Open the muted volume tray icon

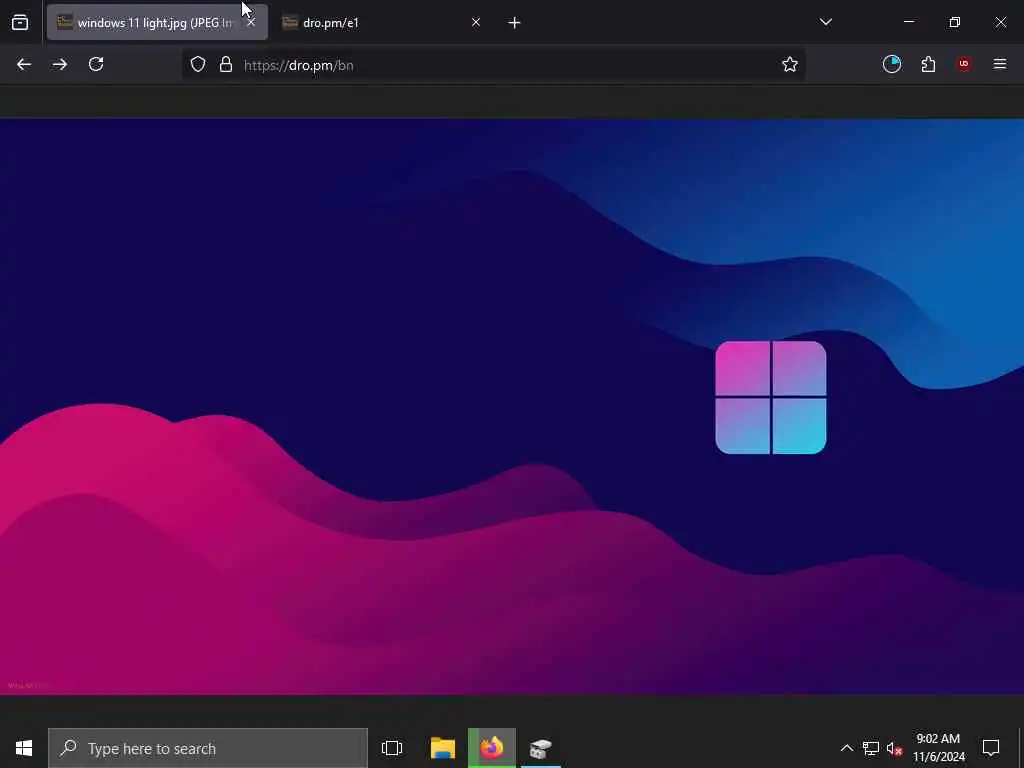(x=894, y=748)
